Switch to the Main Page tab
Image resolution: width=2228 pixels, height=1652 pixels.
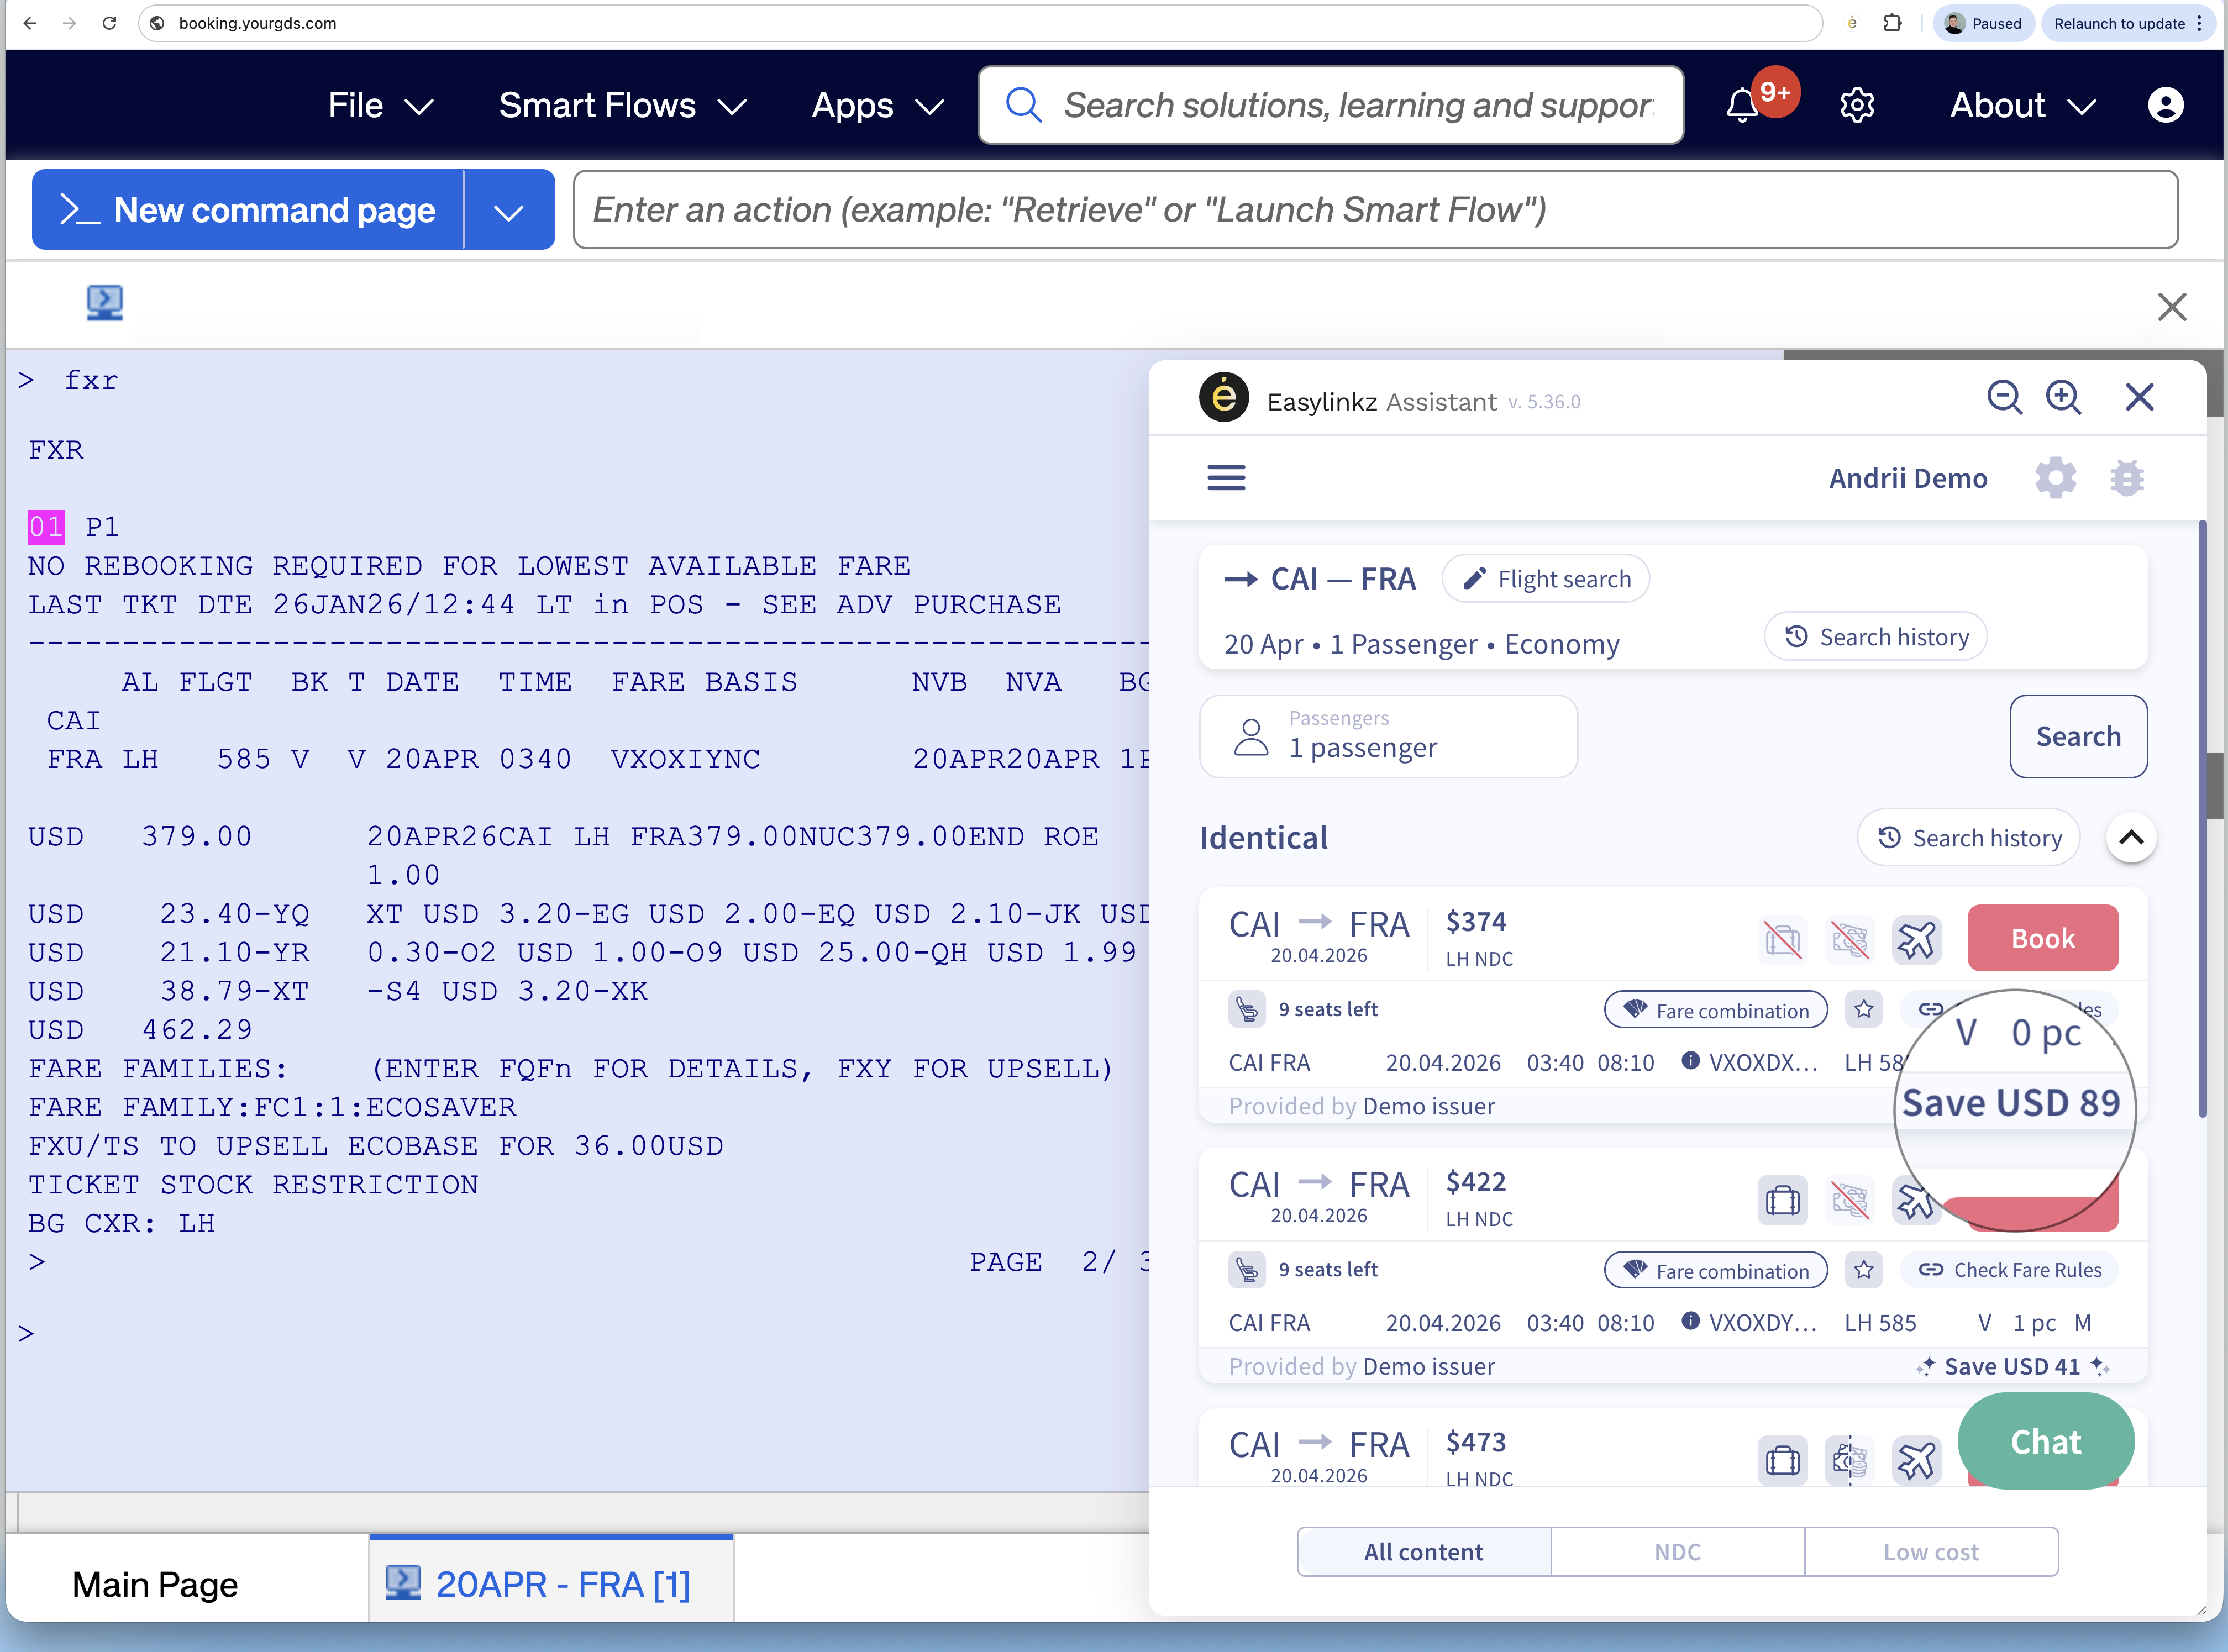pyautogui.click(x=155, y=1584)
